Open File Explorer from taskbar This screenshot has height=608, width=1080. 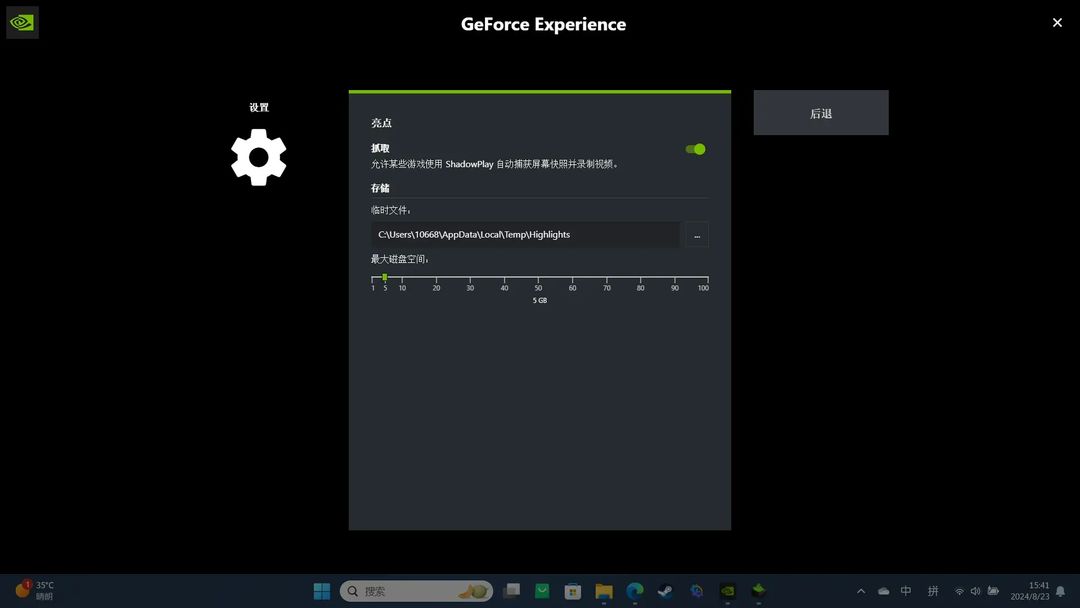pyautogui.click(x=603, y=591)
